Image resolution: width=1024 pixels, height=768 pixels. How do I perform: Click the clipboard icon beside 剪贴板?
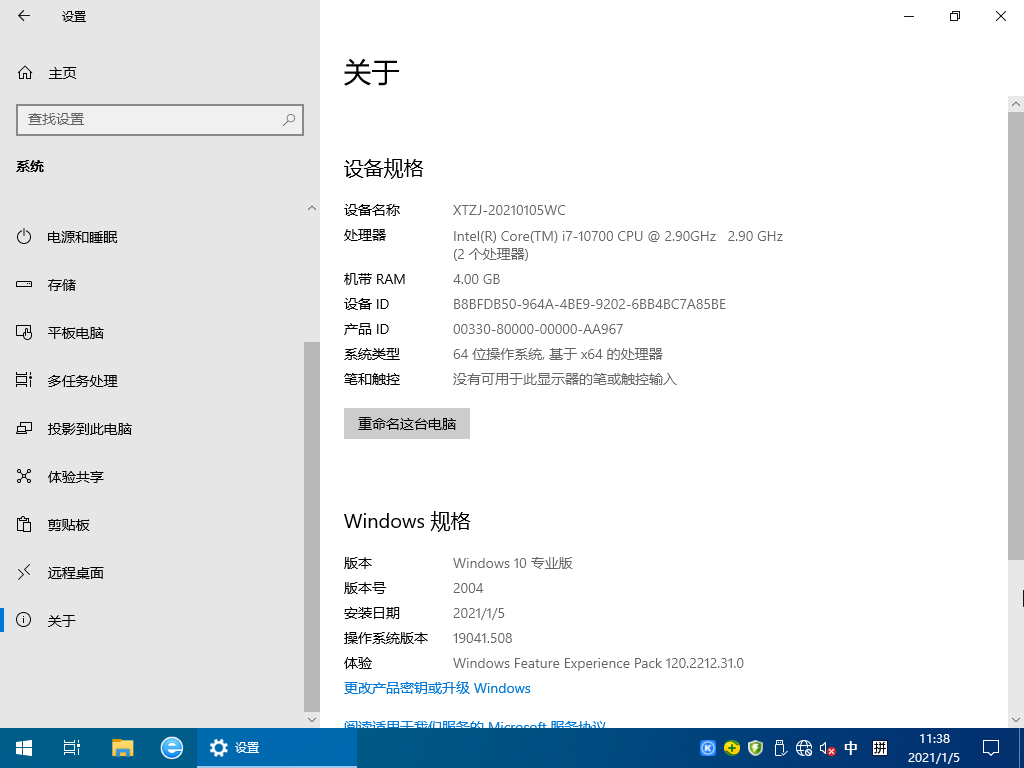[24, 524]
